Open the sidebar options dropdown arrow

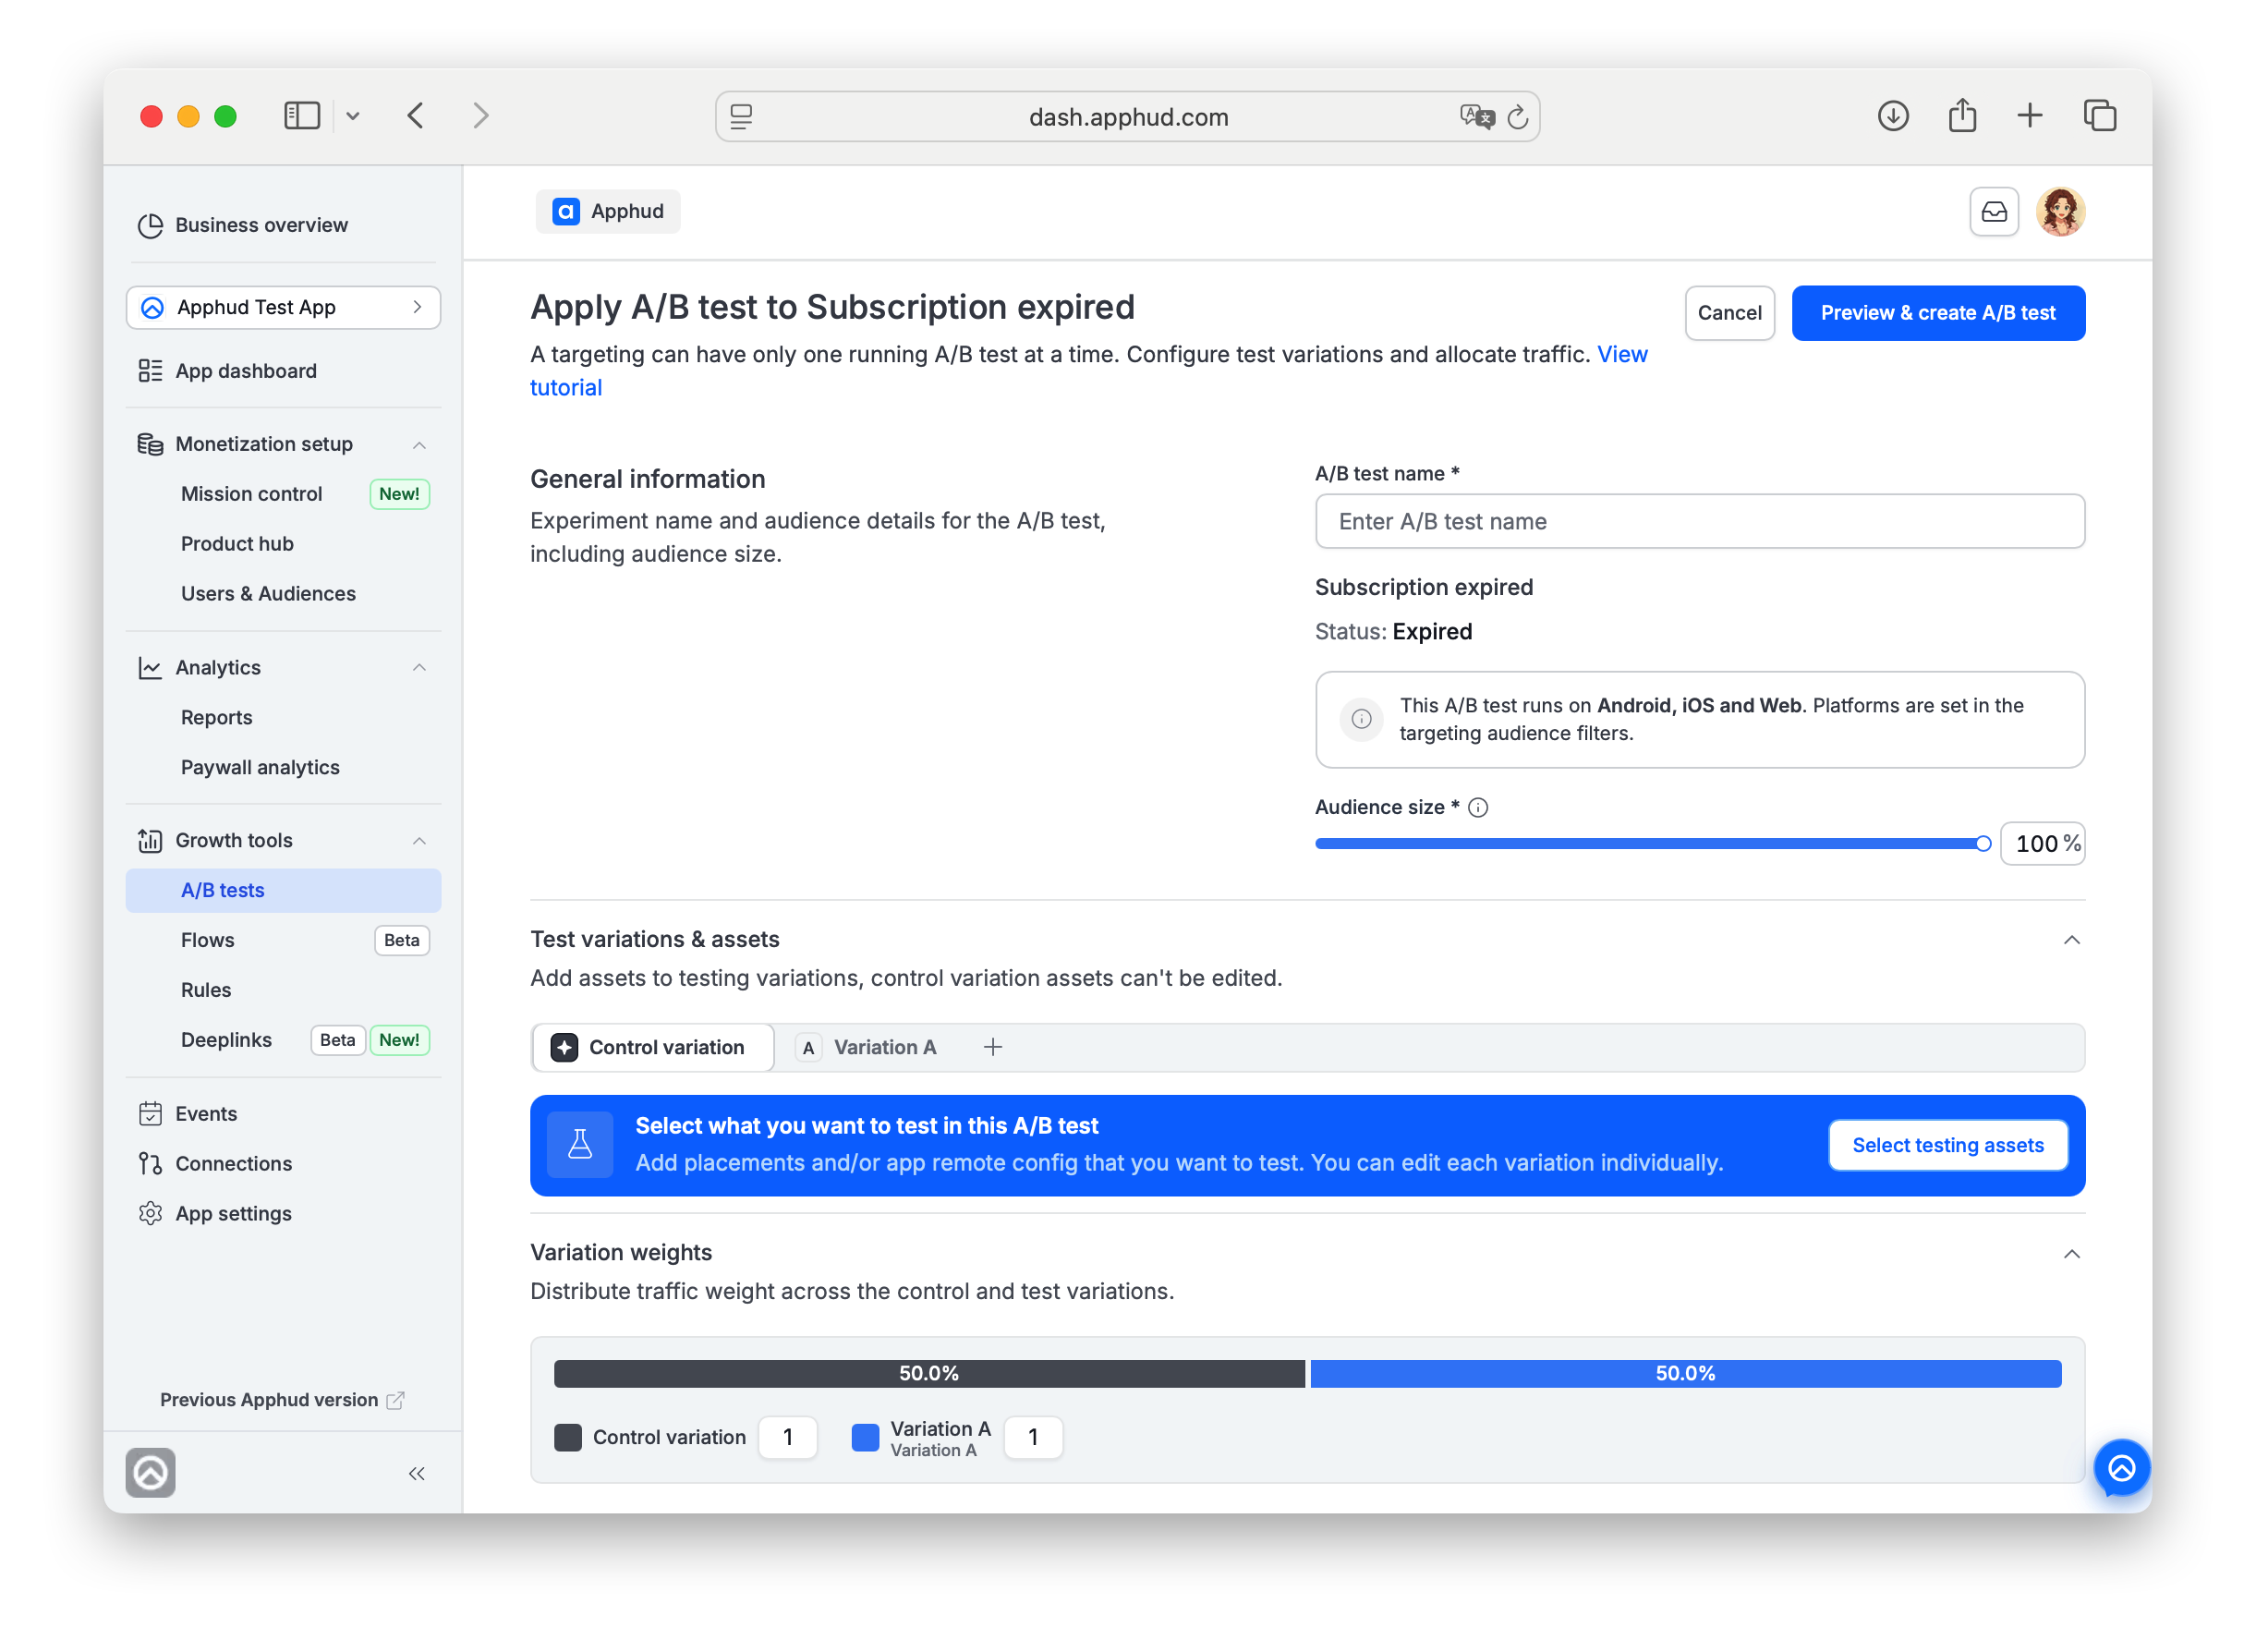pos(353,116)
